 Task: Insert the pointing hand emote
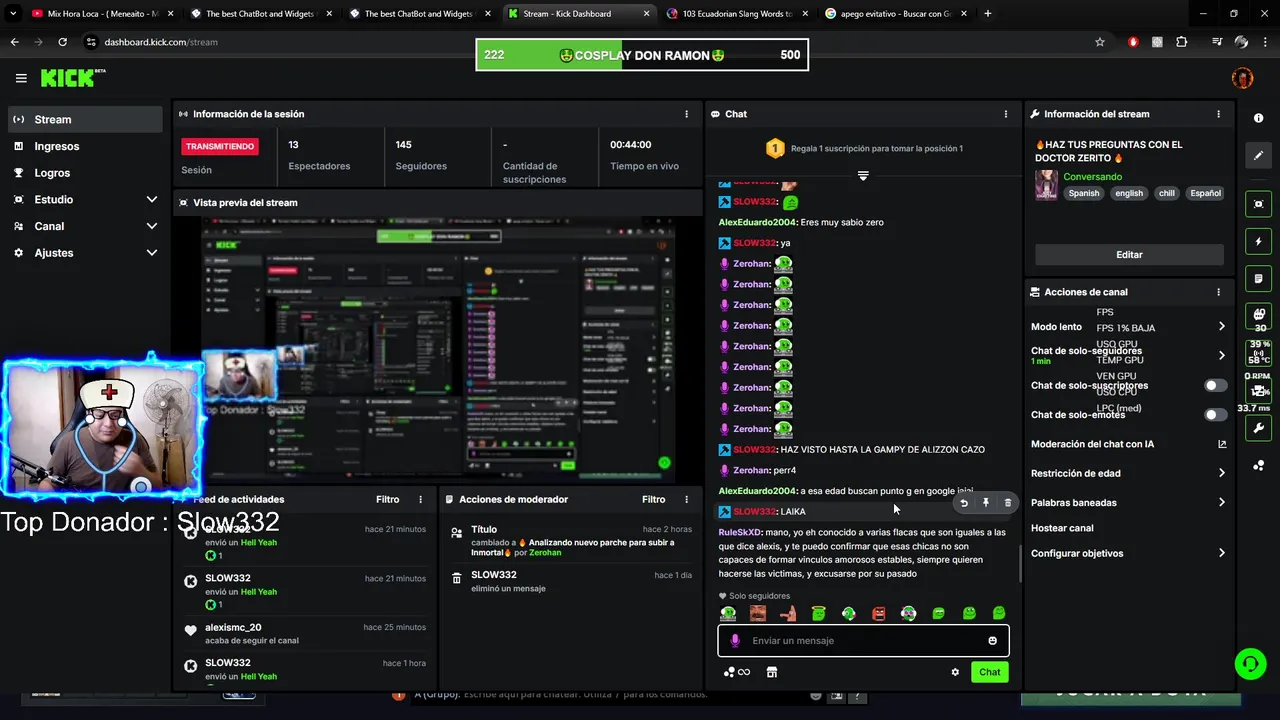click(x=788, y=613)
